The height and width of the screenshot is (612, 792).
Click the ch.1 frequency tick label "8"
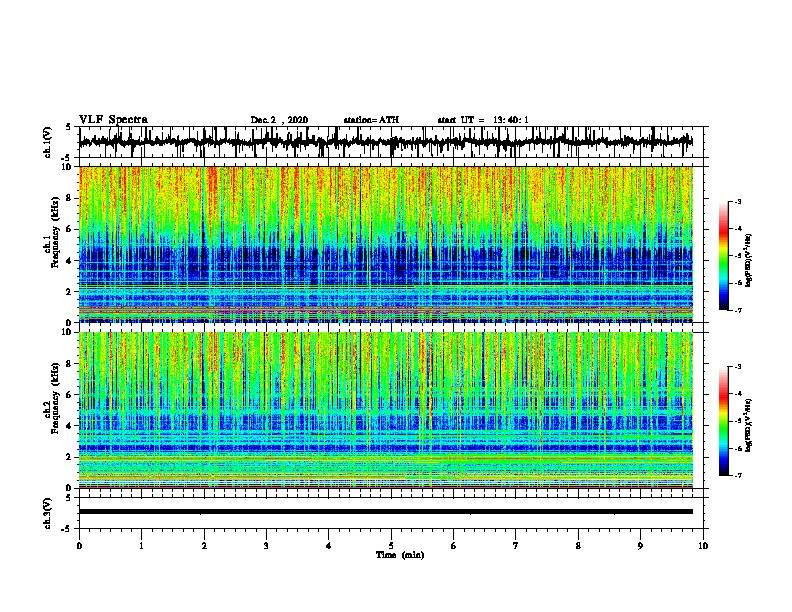[70, 198]
